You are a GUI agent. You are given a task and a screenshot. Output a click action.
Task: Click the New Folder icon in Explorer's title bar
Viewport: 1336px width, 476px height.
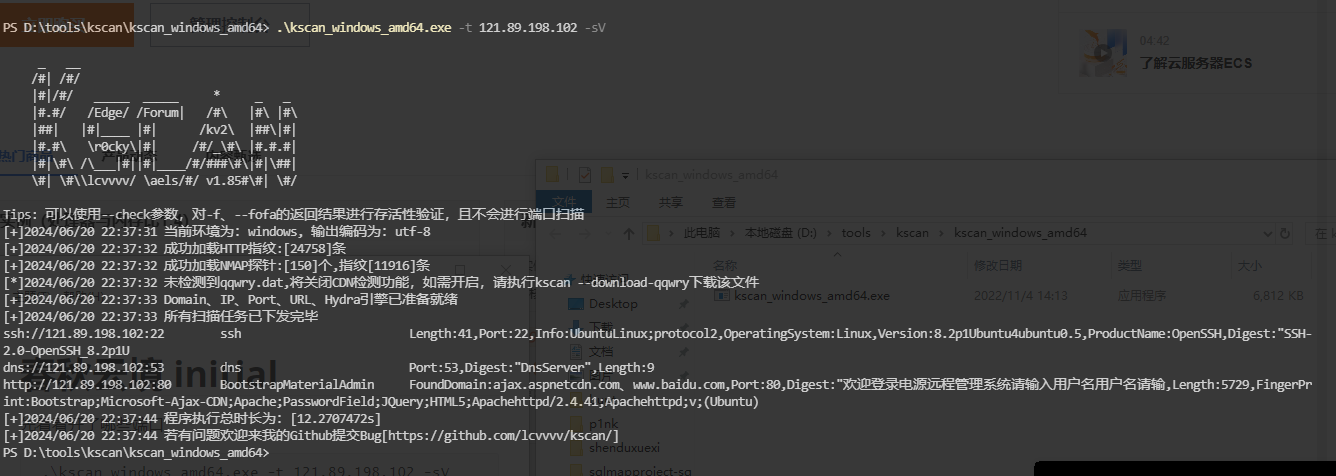tap(605, 174)
